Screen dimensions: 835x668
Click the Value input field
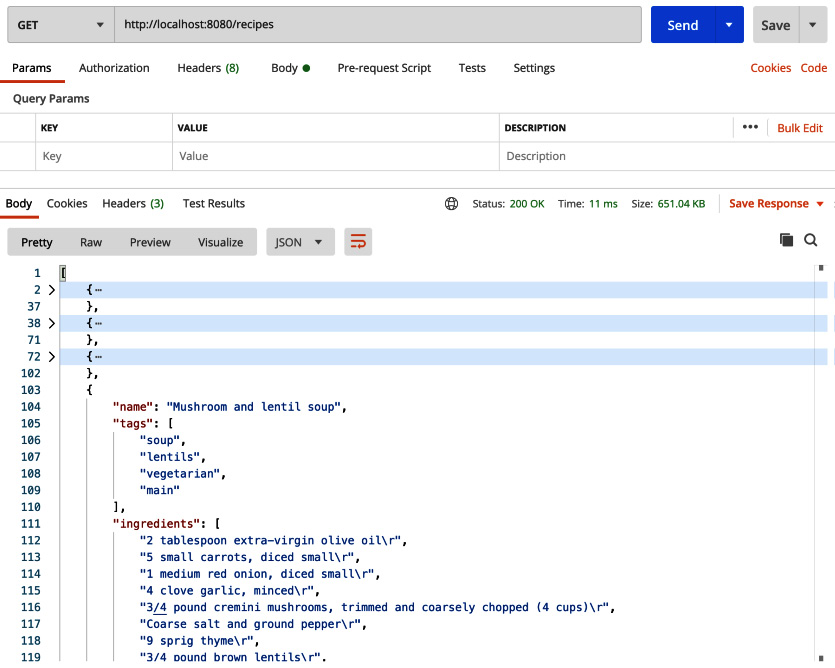[335, 156]
